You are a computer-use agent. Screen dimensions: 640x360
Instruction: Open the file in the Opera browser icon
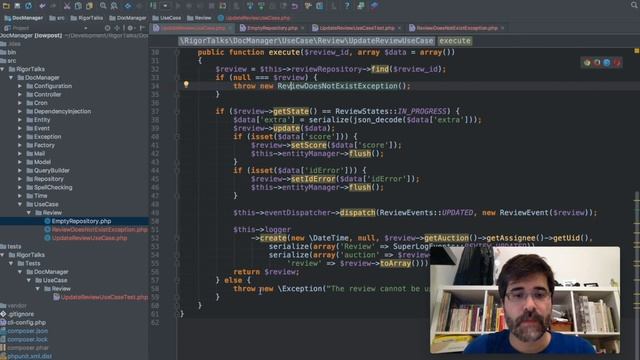[x=617, y=62]
